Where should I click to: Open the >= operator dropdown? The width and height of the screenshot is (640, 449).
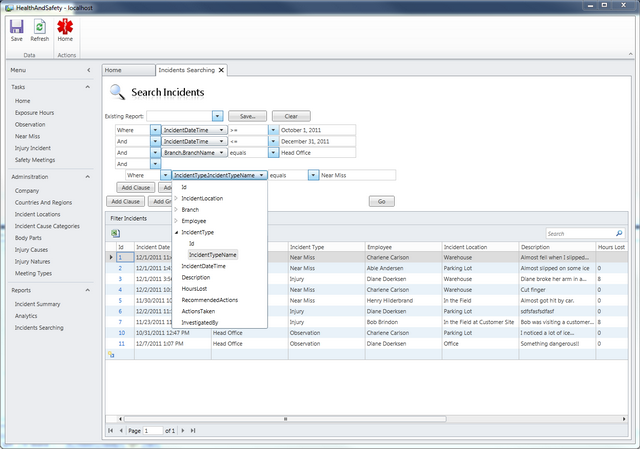273,130
